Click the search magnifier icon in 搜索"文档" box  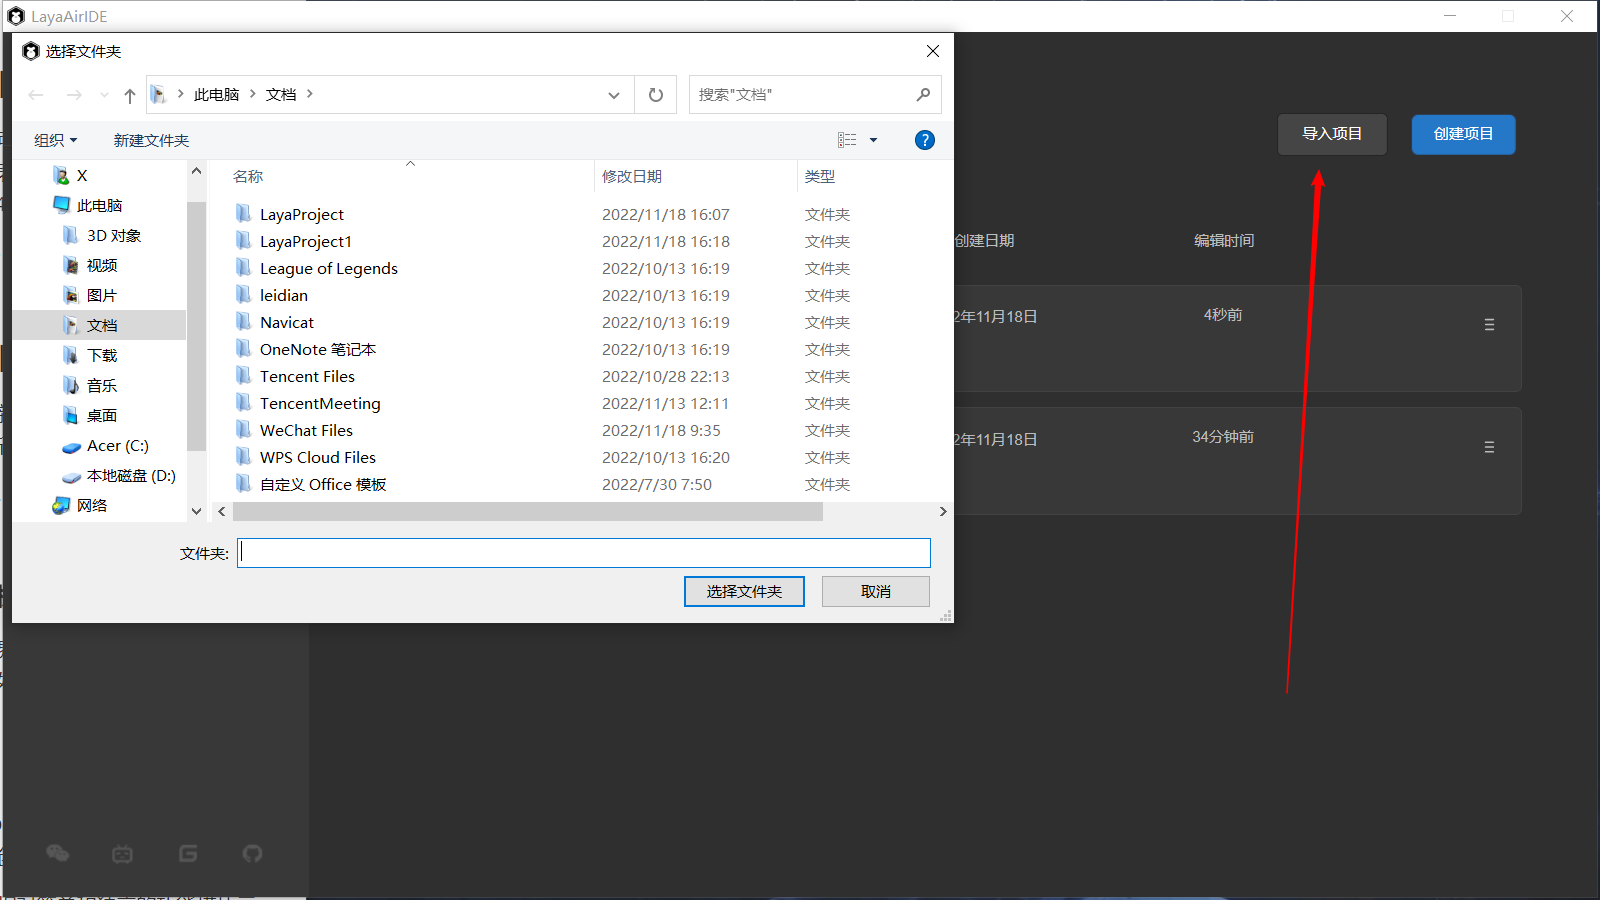(923, 95)
